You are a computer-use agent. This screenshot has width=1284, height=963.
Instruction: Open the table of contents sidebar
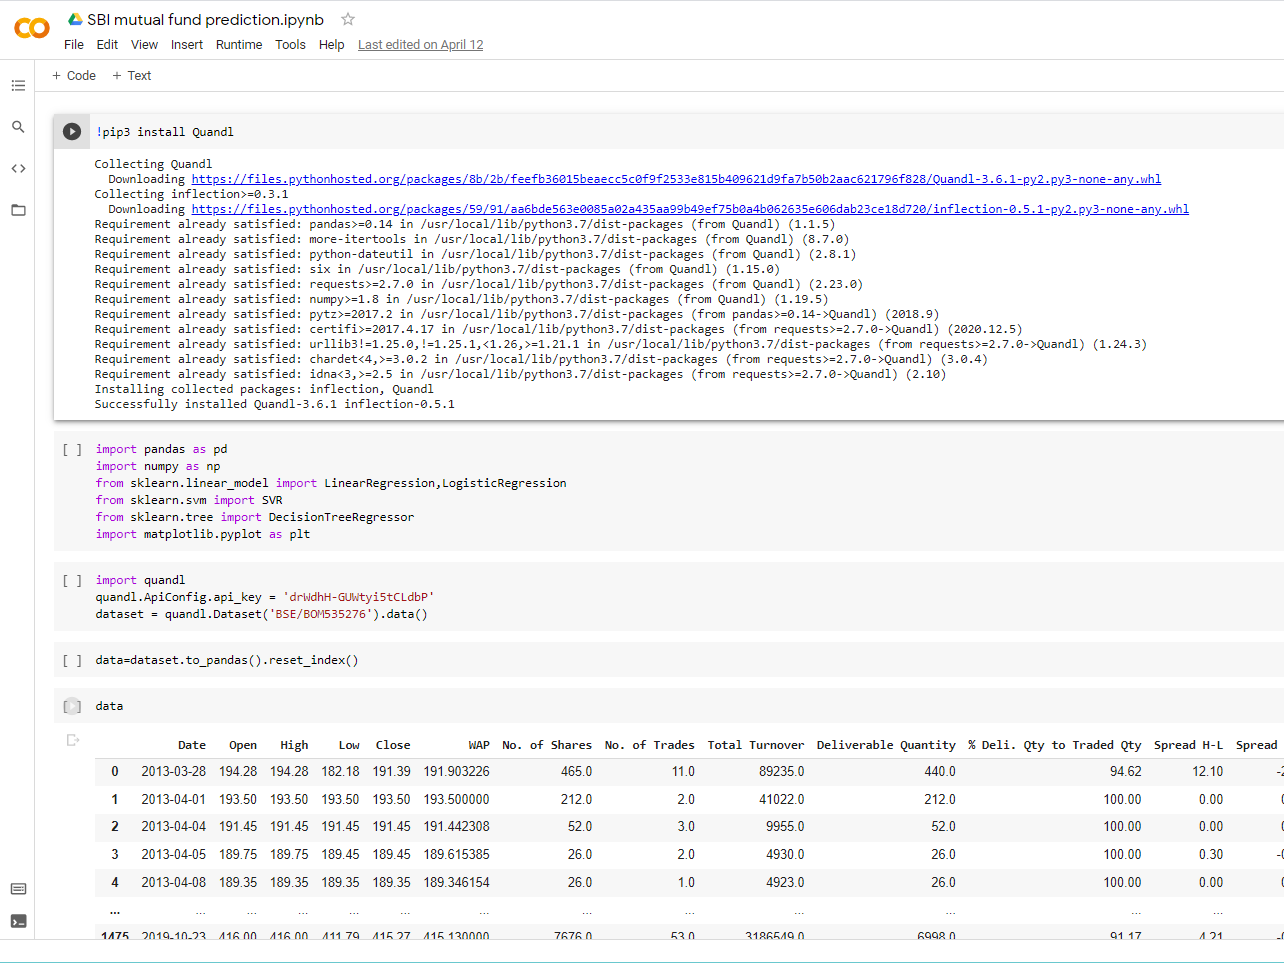point(18,86)
